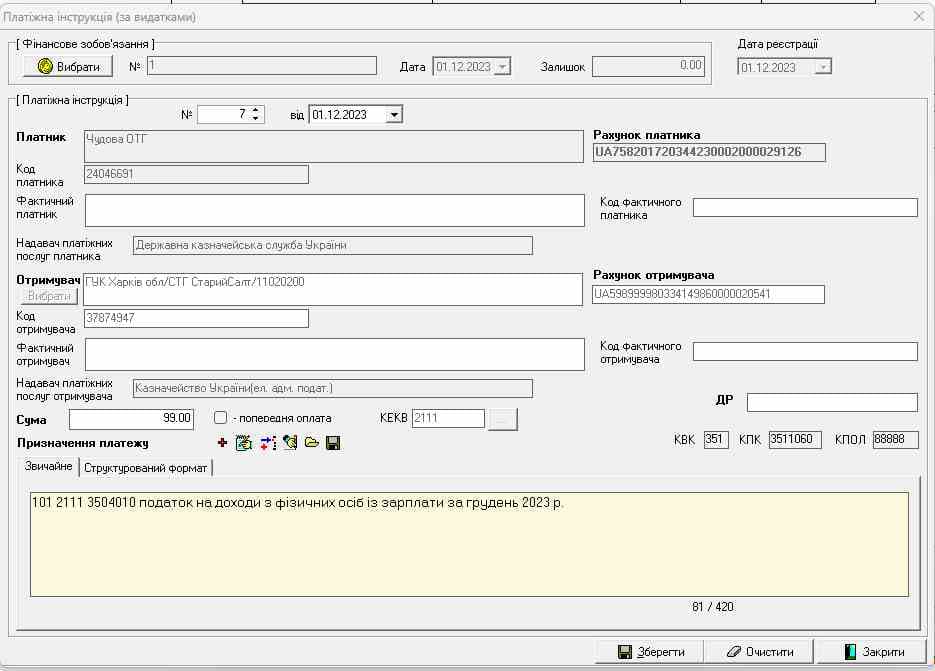The height and width of the screenshot is (671, 935).
Task: Click the Надавач платіжних послуг платника field
Action: coord(332,245)
